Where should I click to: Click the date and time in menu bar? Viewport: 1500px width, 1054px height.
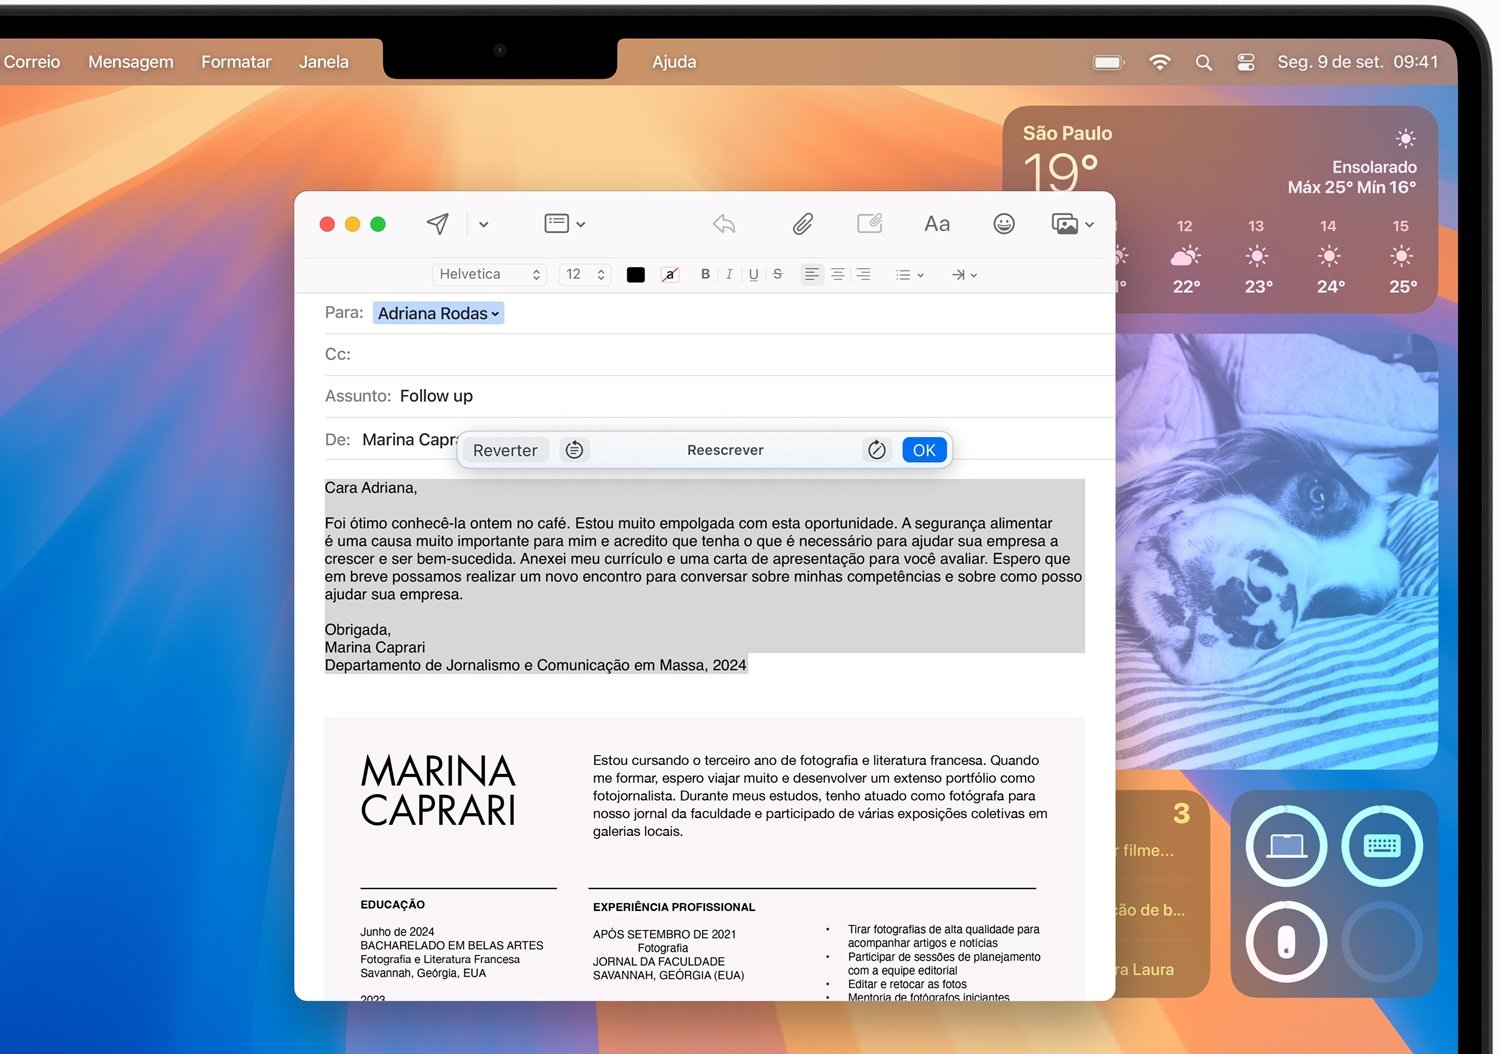point(1357,62)
